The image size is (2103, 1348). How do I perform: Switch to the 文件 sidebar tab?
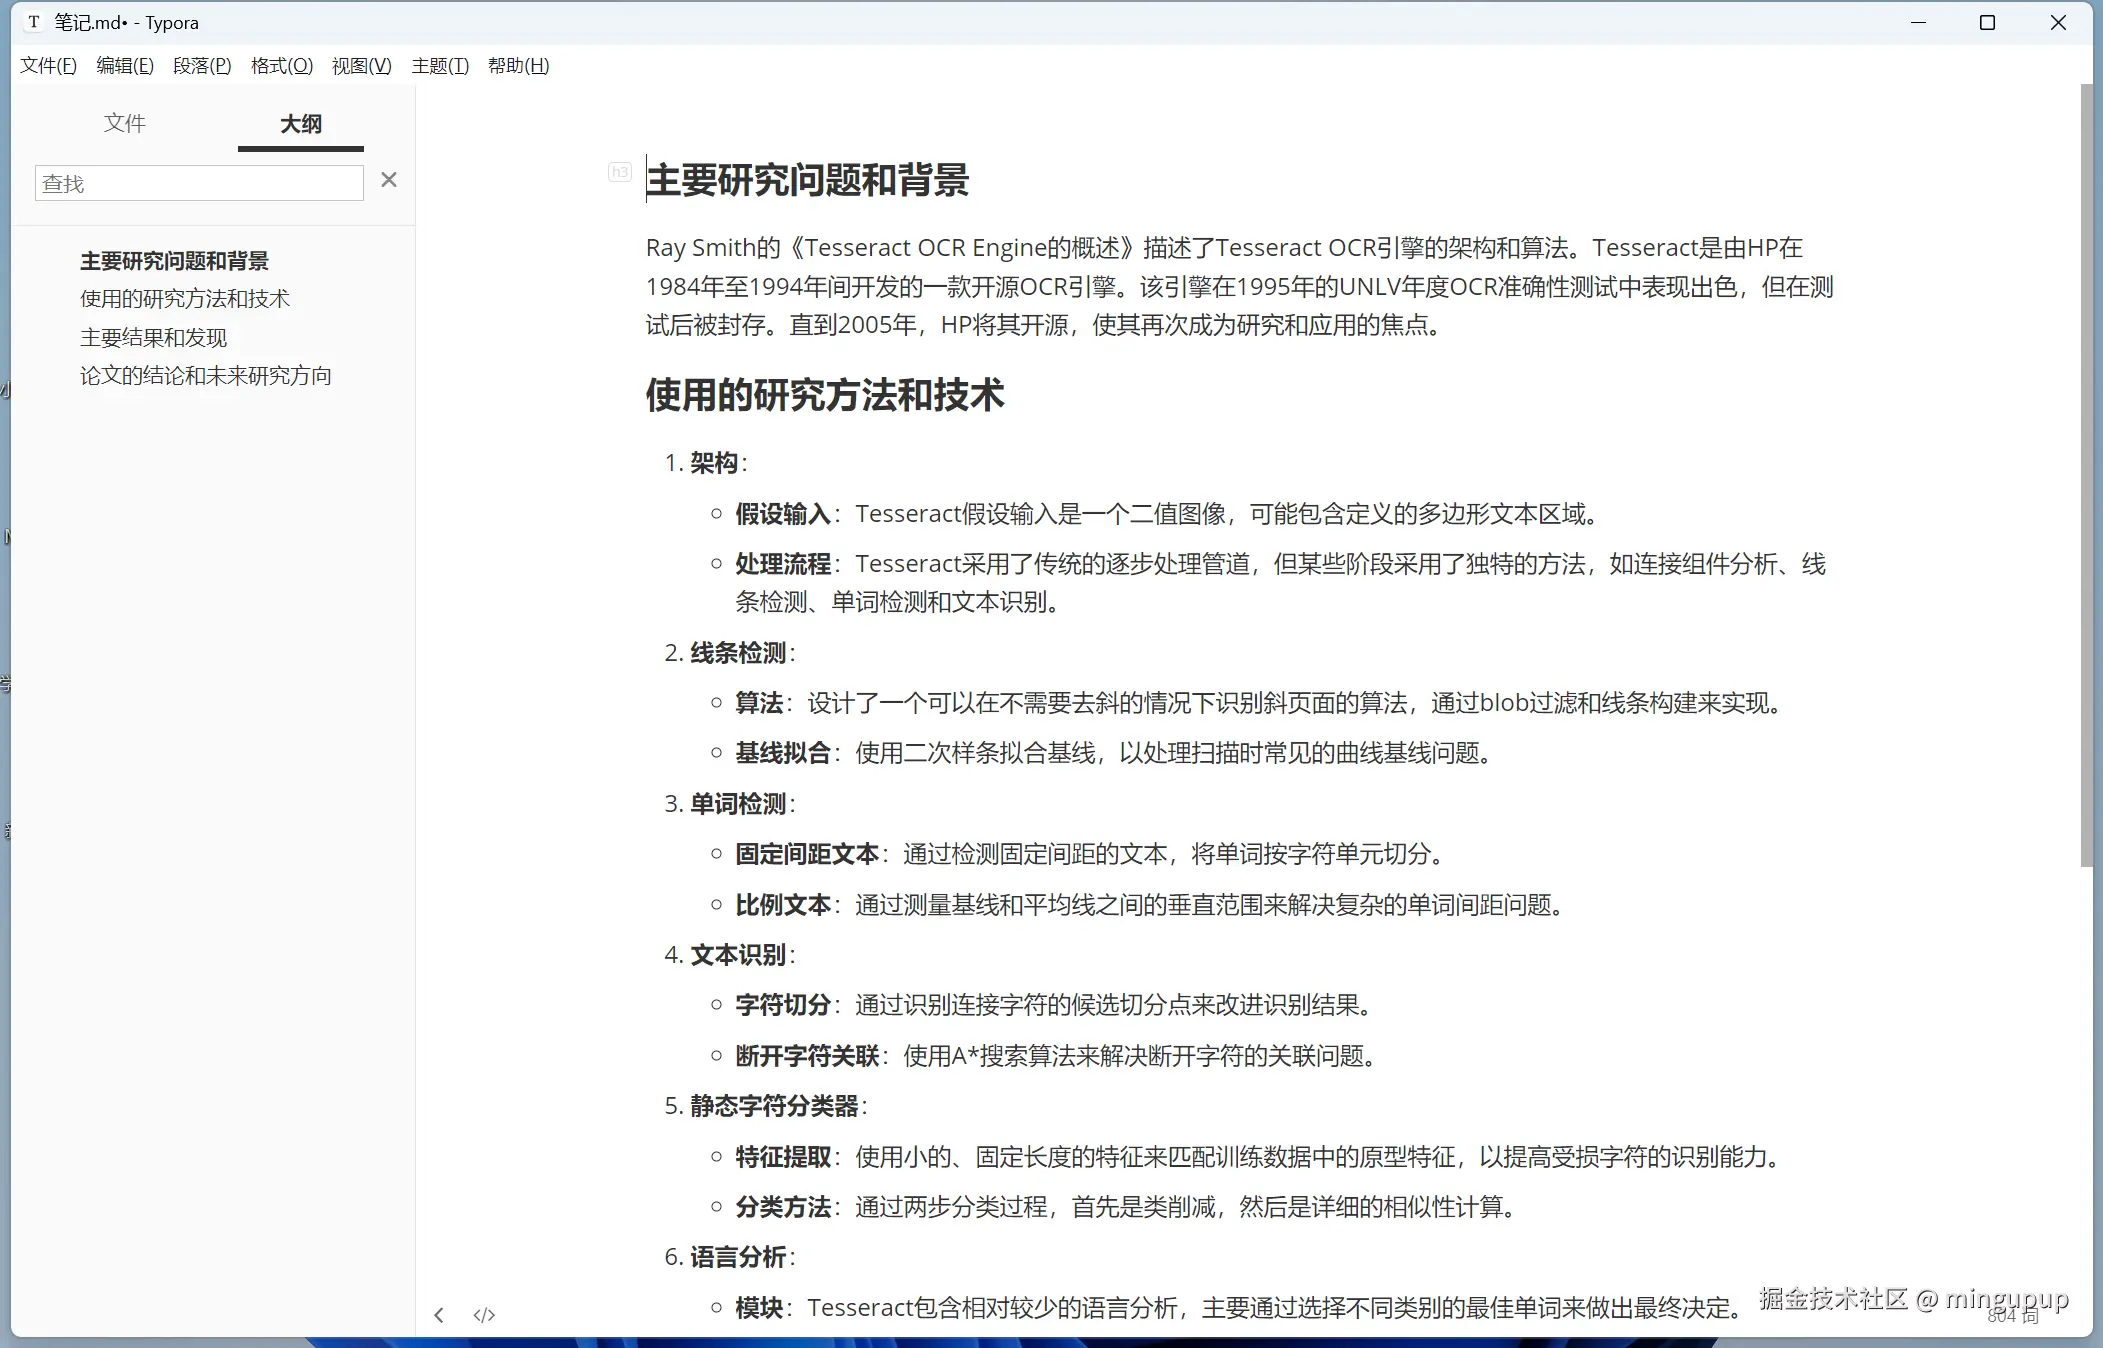pyautogui.click(x=125, y=122)
